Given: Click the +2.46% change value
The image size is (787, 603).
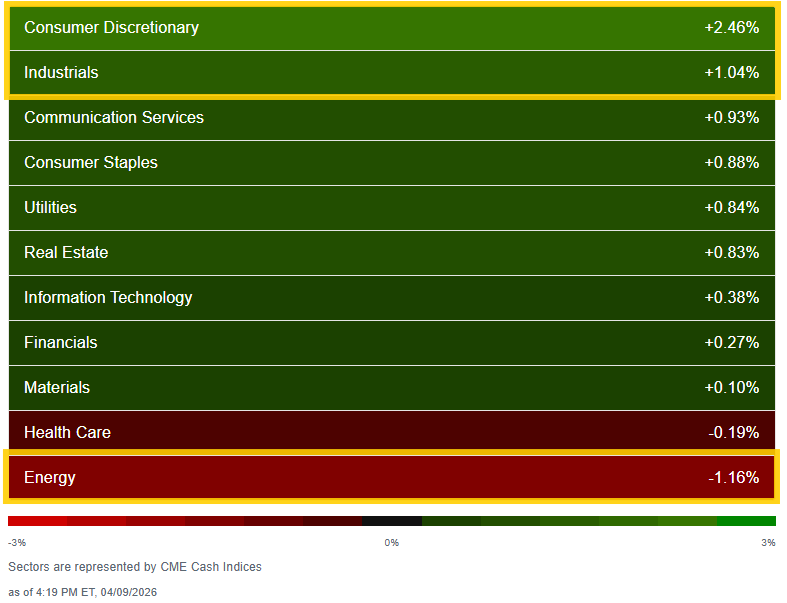Looking at the screenshot, I should pyautogui.click(x=732, y=28).
